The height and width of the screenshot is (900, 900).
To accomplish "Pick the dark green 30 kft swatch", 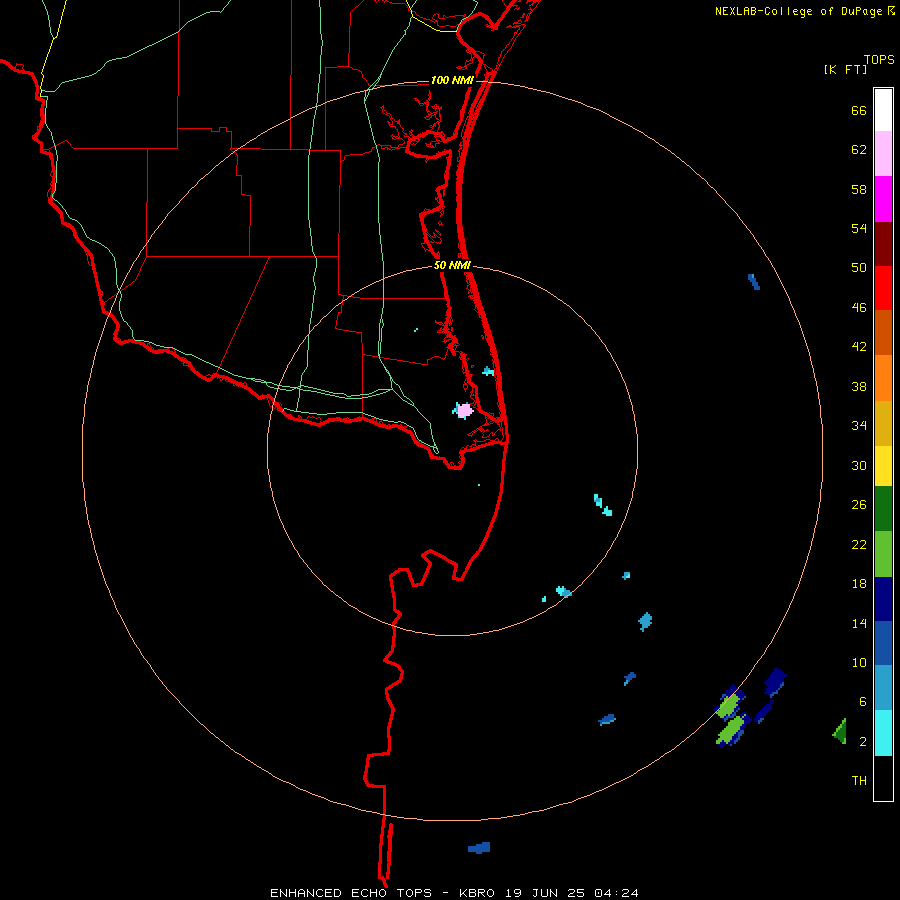I will pos(883,509).
